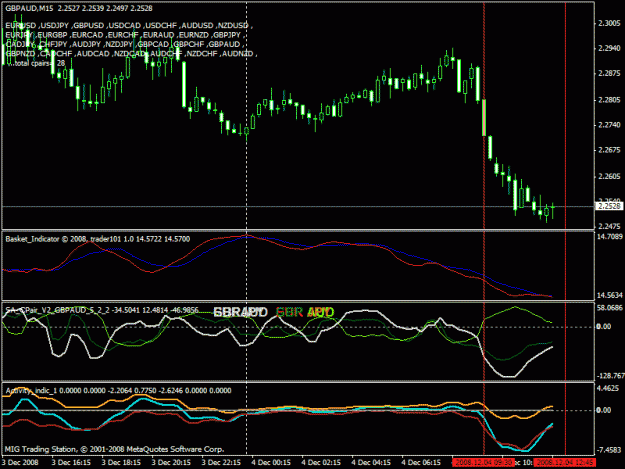The image size is (625, 469).
Task: Click the '4 Dec 04:15' time label
Action: [371, 463]
